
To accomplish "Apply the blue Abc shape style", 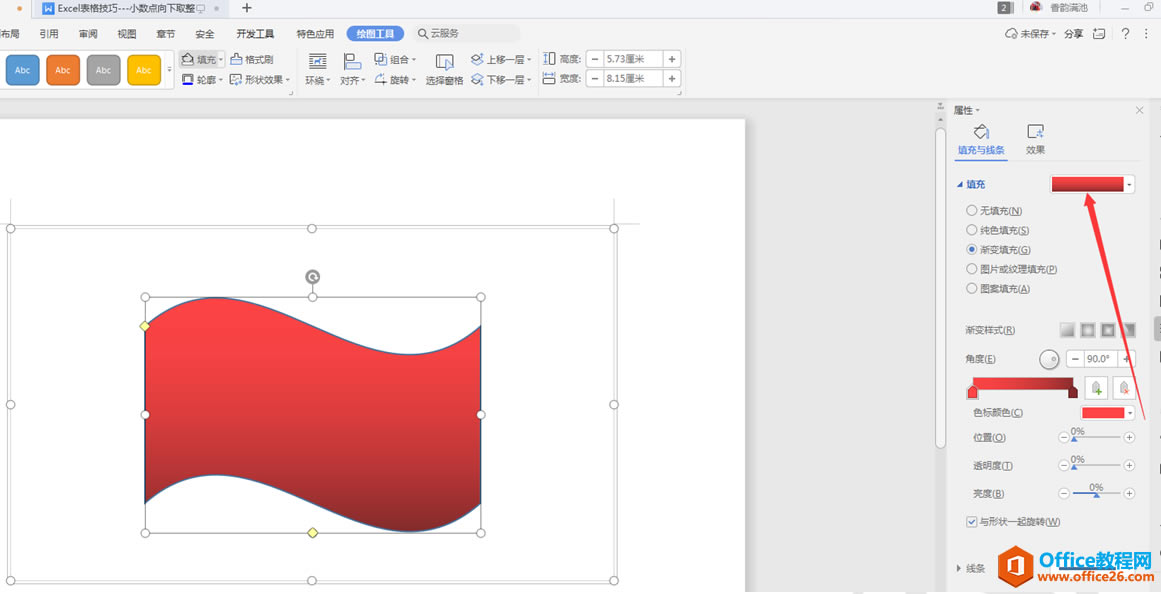I will 22,70.
